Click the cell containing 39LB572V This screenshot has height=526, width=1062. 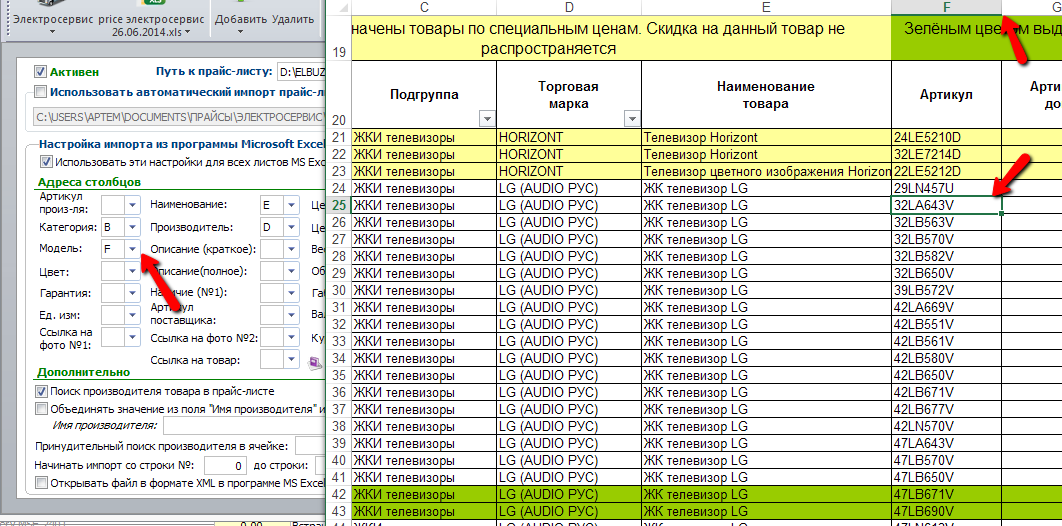pos(946,290)
